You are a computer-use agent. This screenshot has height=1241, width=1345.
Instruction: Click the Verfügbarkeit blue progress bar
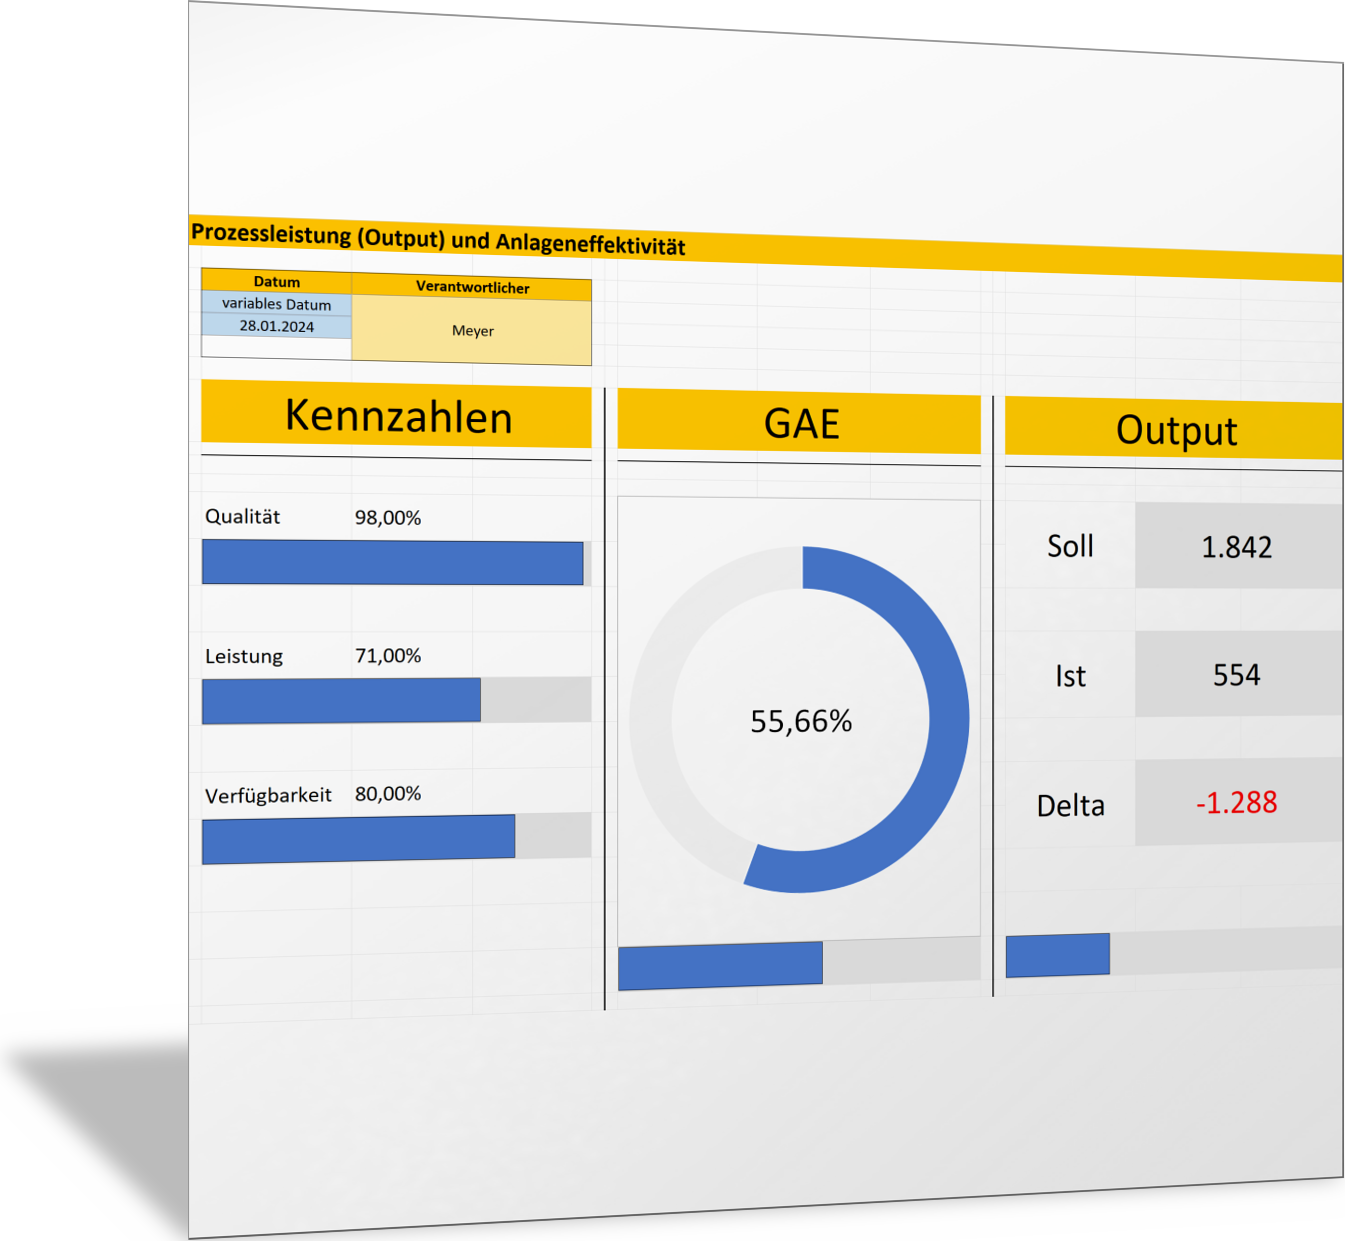pos(358,839)
